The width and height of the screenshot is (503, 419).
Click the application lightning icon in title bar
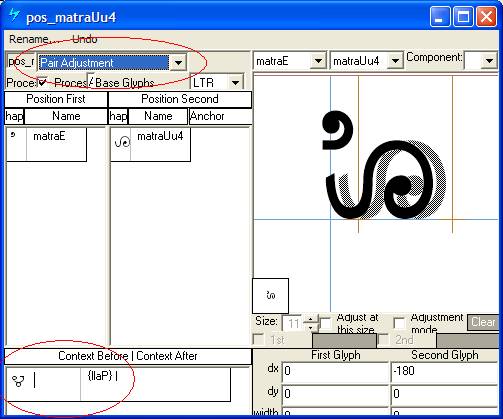(x=14, y=15)
